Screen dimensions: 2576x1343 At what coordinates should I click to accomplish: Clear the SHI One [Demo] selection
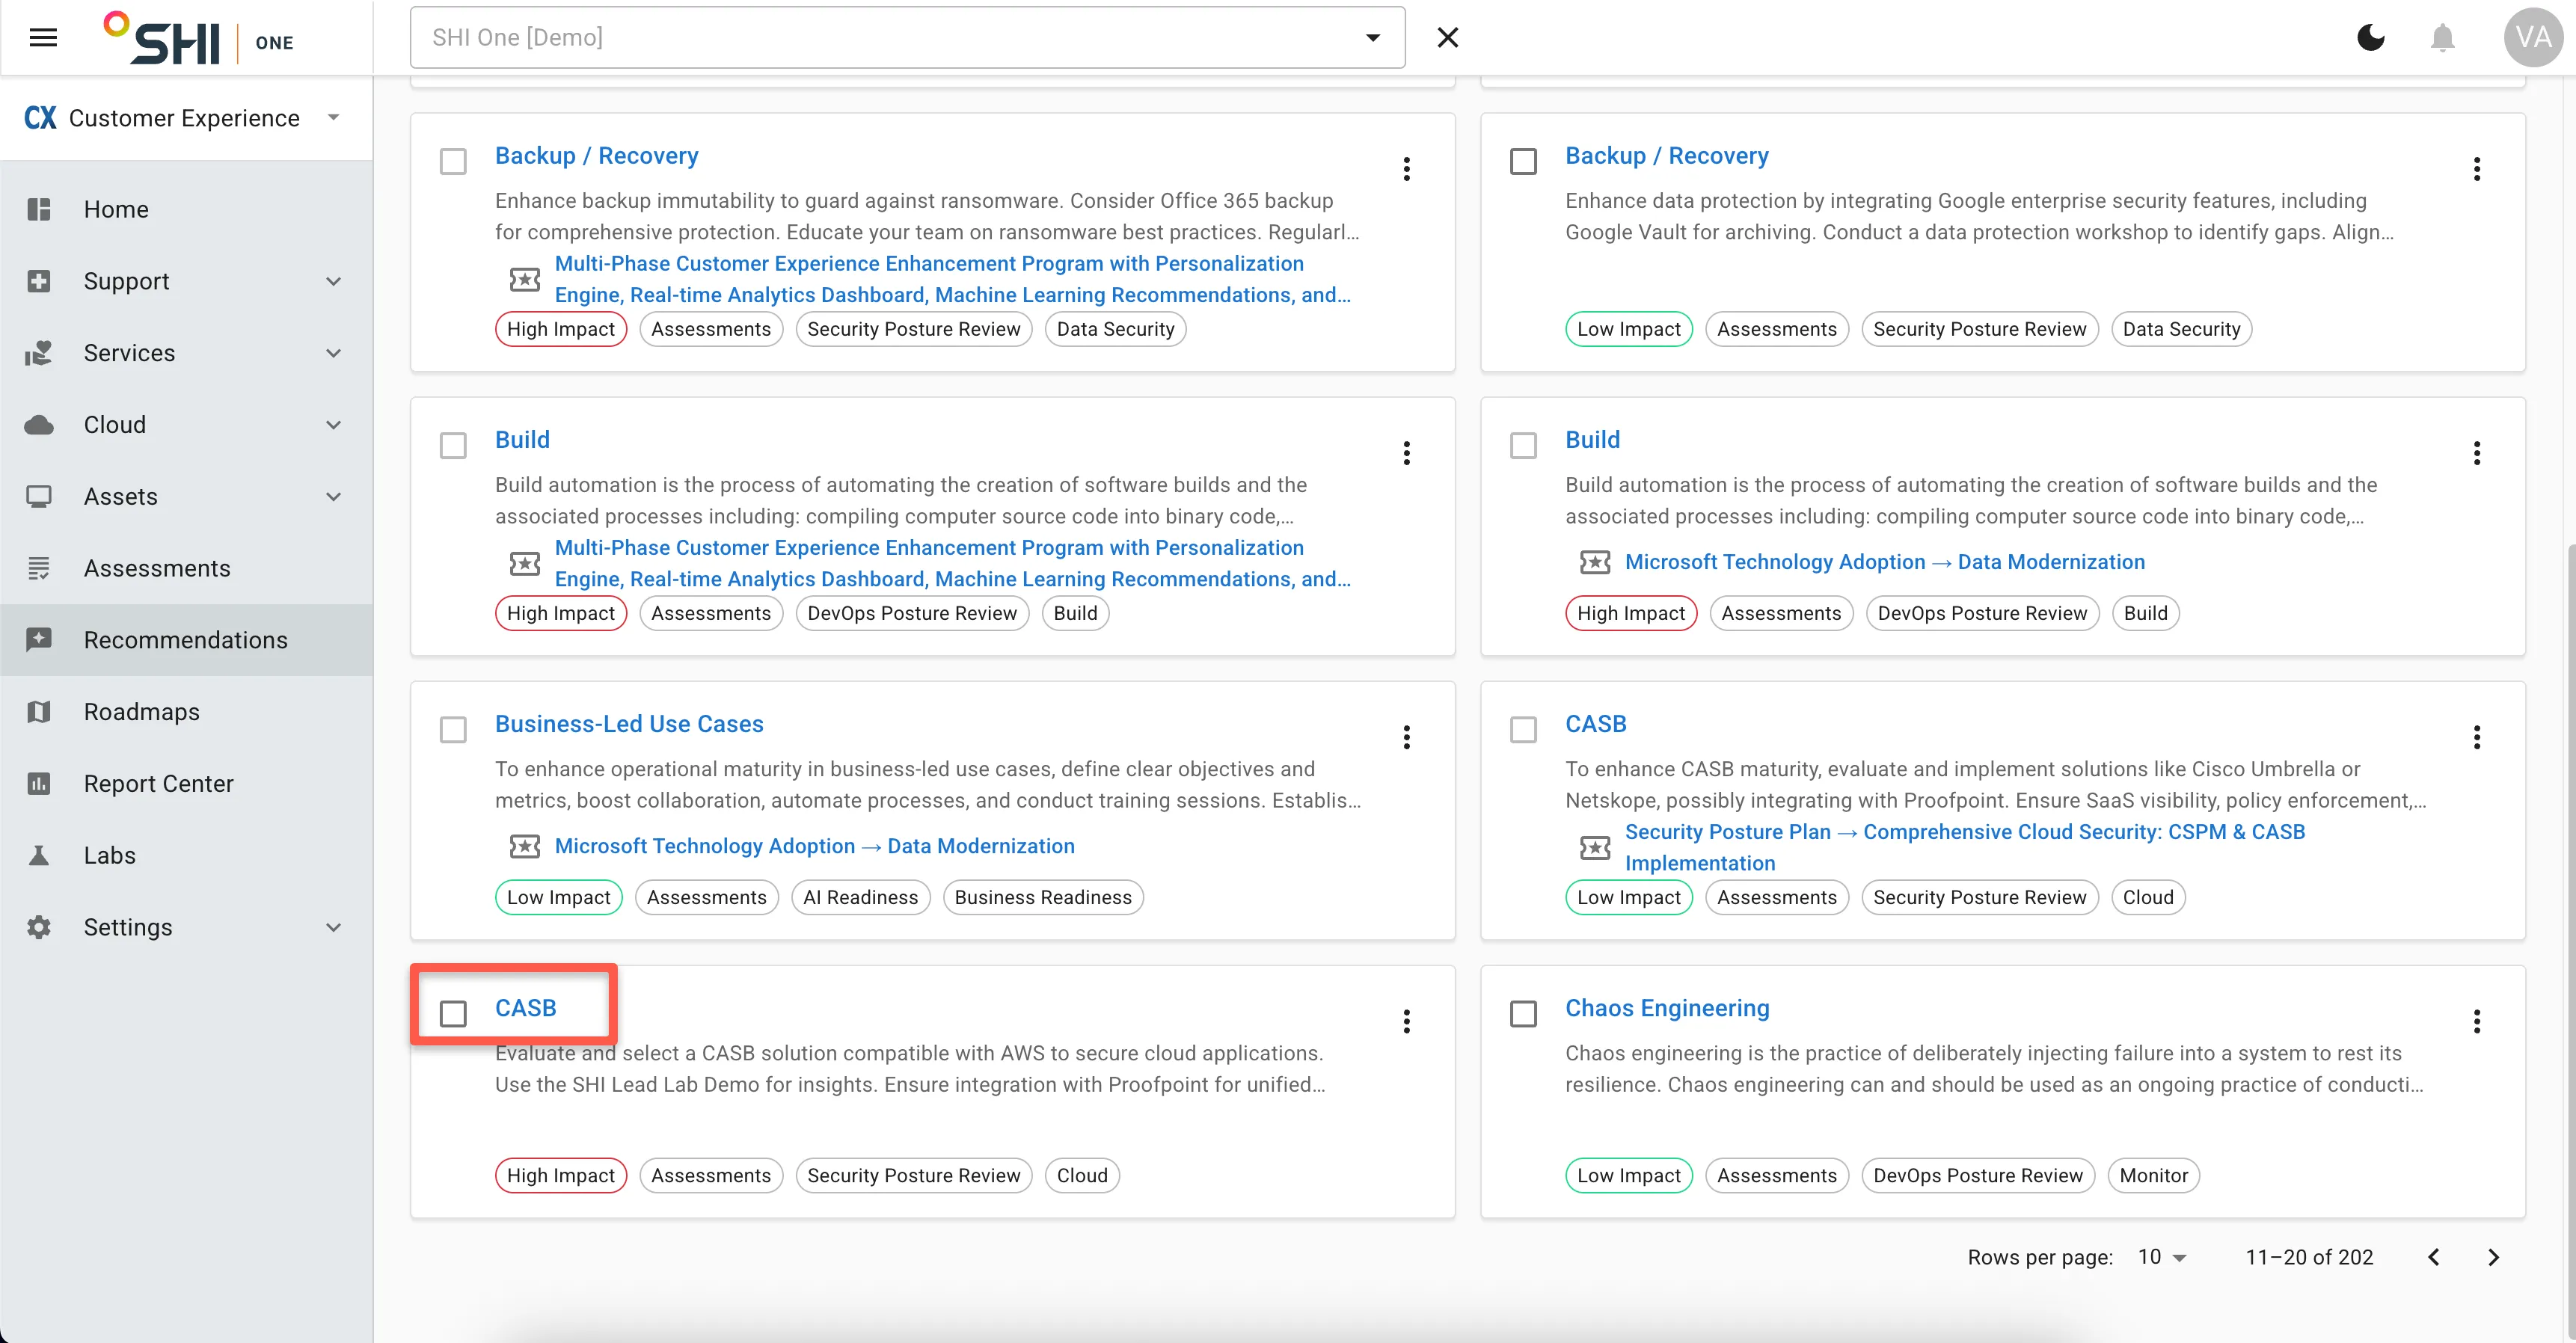(x=1447, y=38)
